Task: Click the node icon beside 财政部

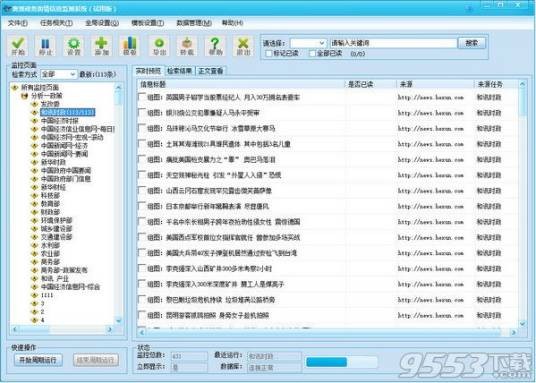Action: click(34, 212)
